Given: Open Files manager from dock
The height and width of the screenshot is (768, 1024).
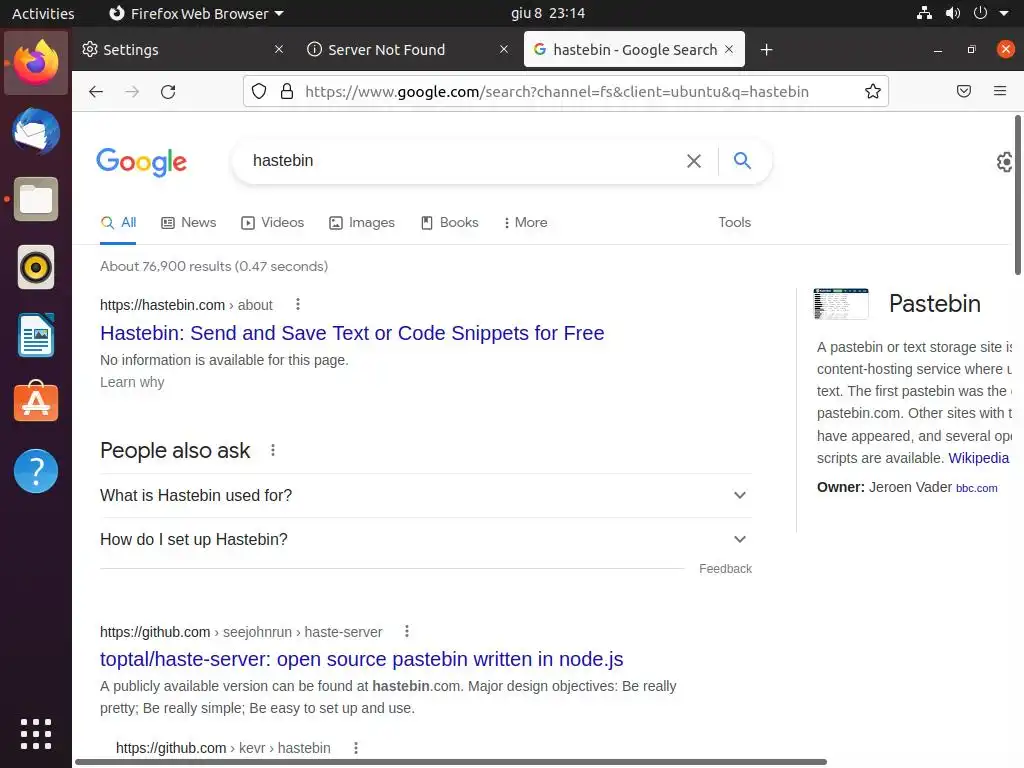Looking at the screenshot, I should click(x=36, y=199).
